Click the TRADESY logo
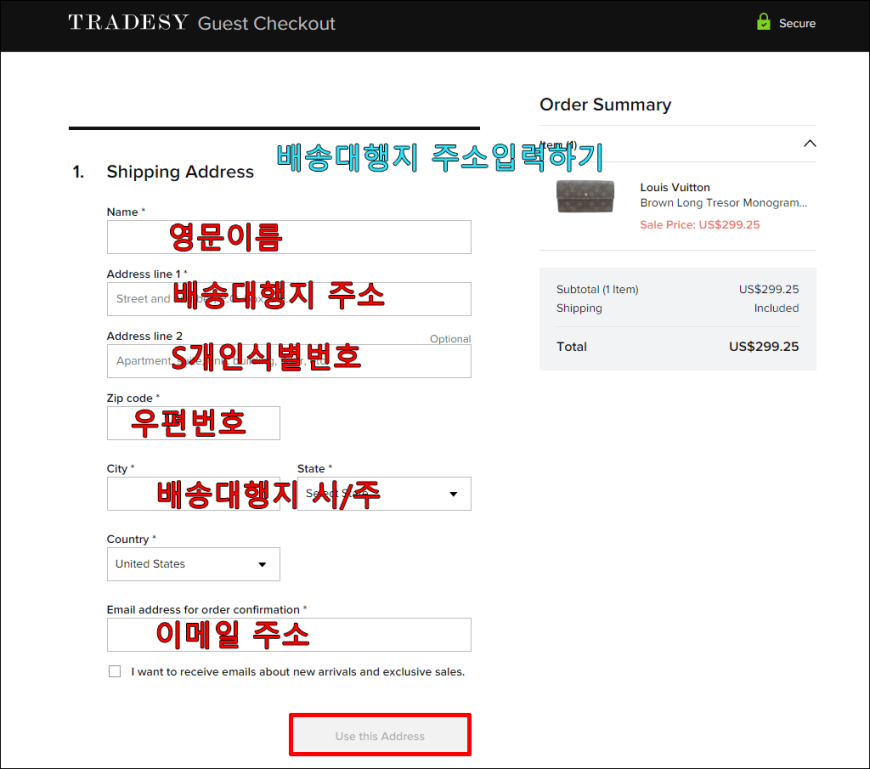 coord(128,22)
